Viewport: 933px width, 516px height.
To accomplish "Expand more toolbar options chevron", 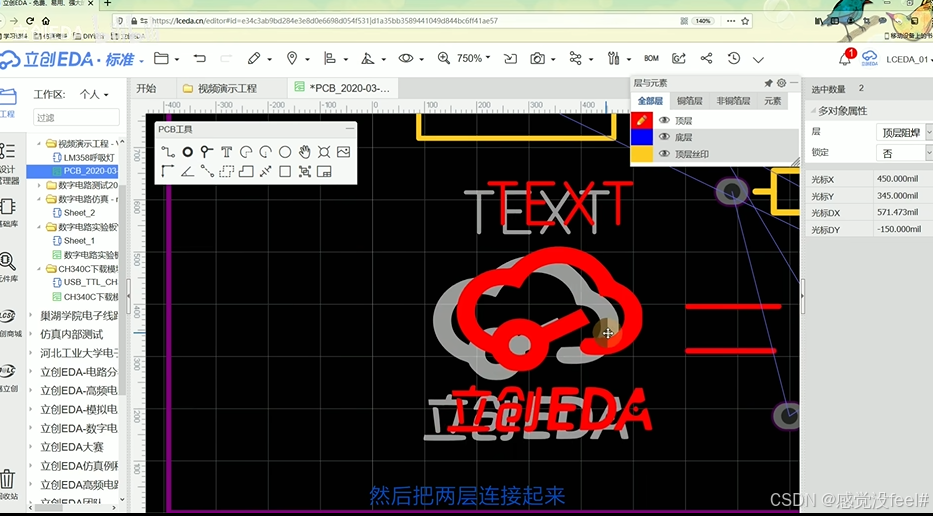I will 758,60.
